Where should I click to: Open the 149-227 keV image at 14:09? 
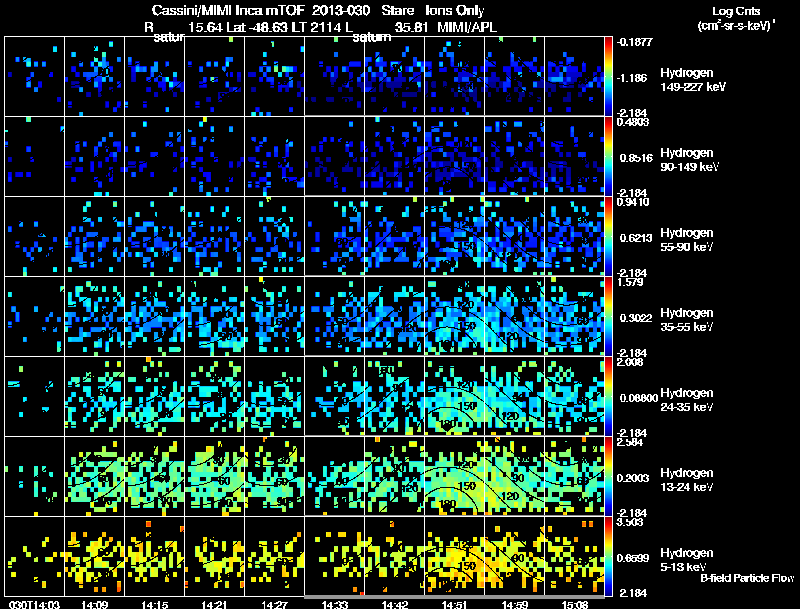tap(94, 77)
